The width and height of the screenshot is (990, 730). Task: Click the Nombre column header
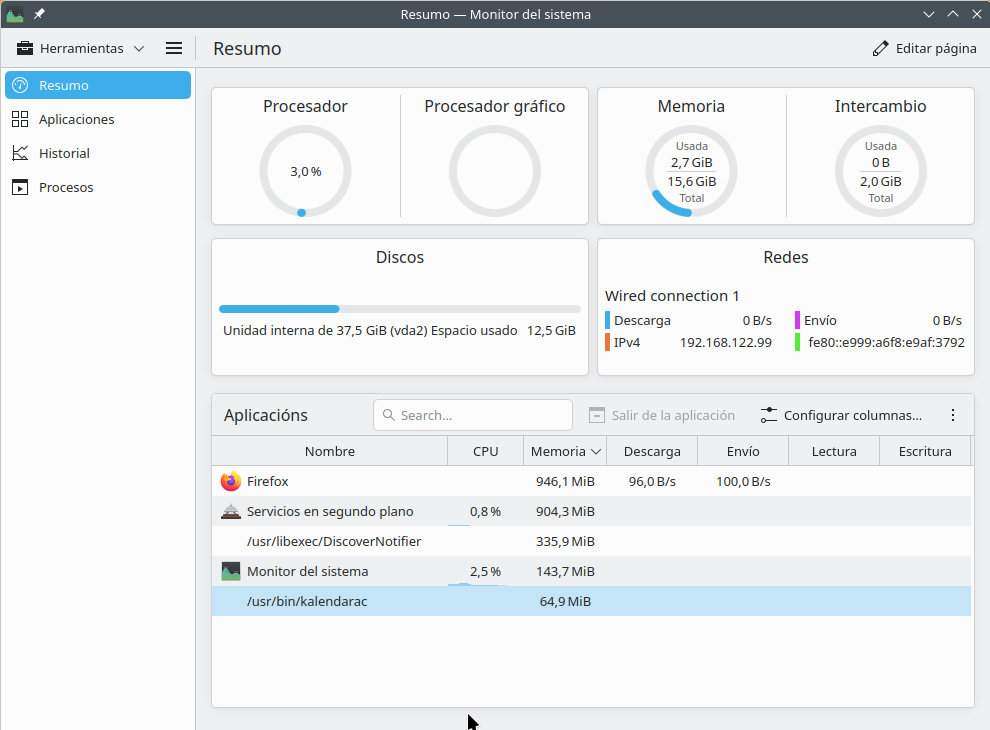click(x=329, y=451)
